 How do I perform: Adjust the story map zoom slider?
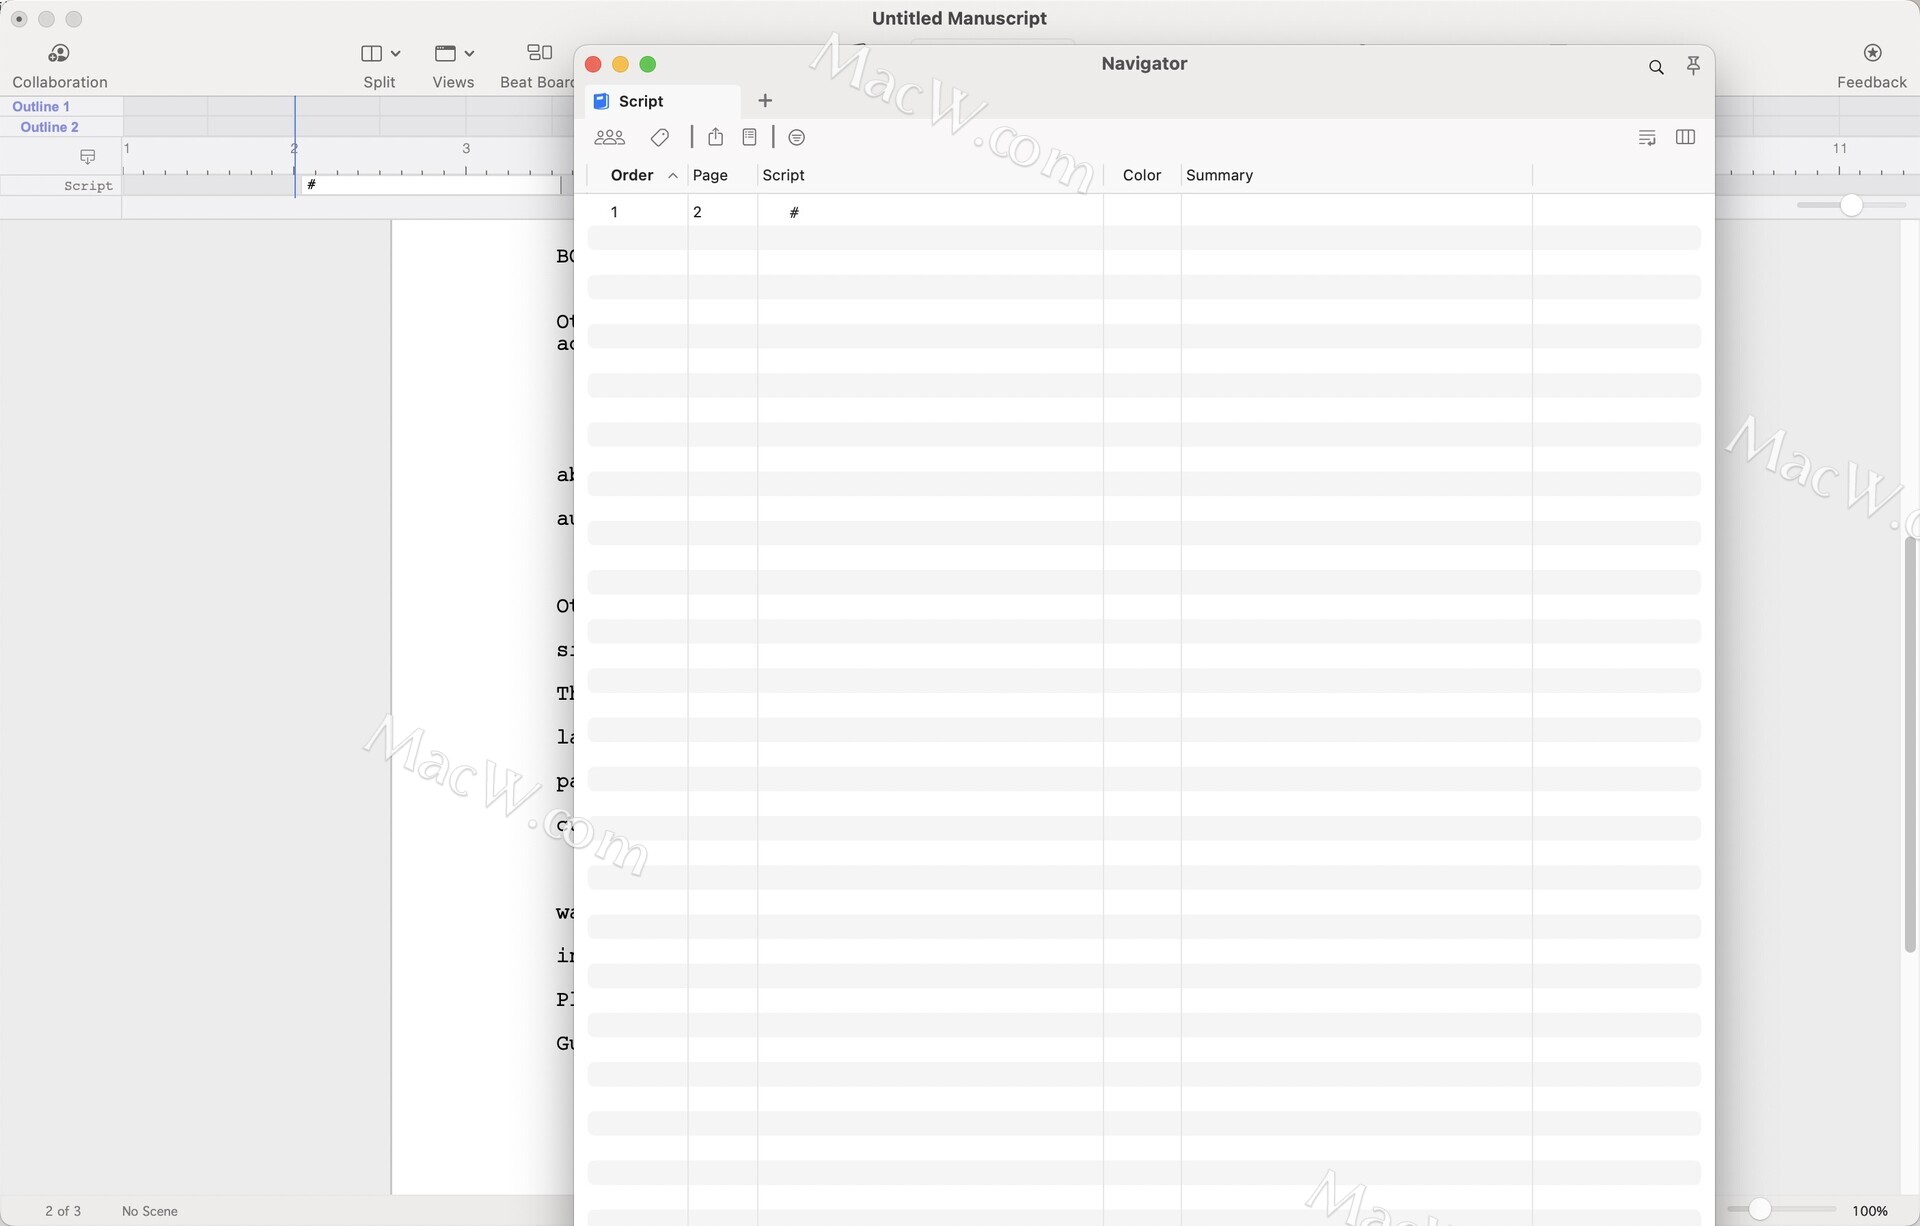1851,205
